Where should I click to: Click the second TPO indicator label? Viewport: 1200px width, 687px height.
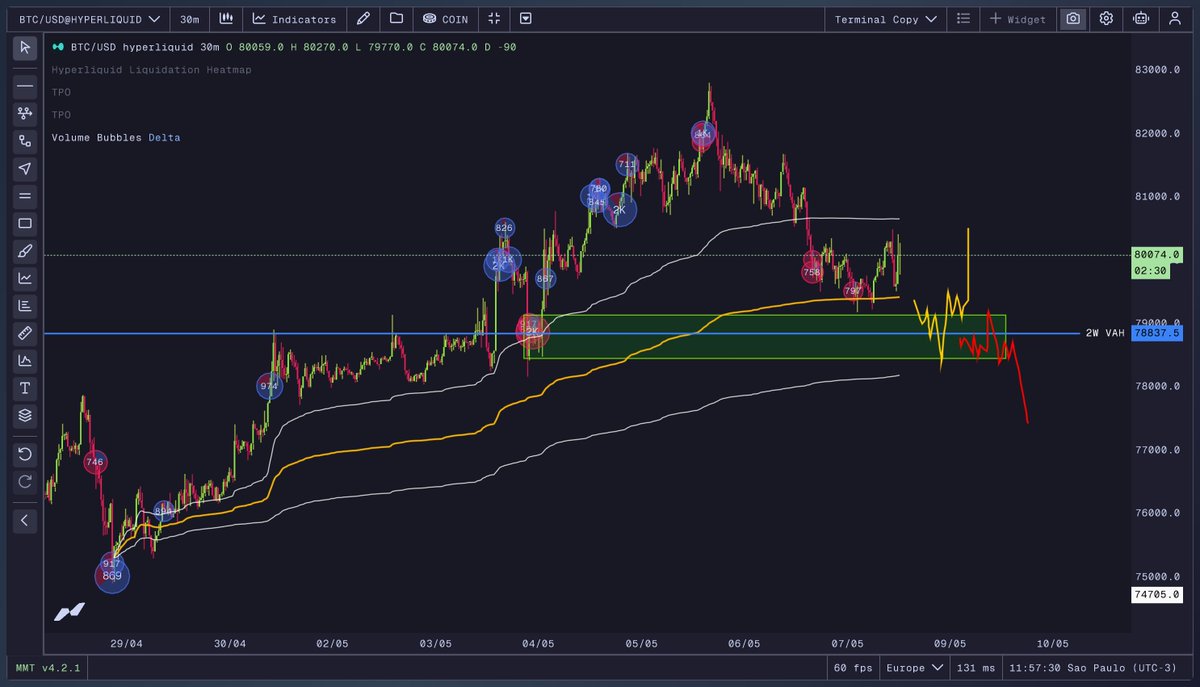61,114
